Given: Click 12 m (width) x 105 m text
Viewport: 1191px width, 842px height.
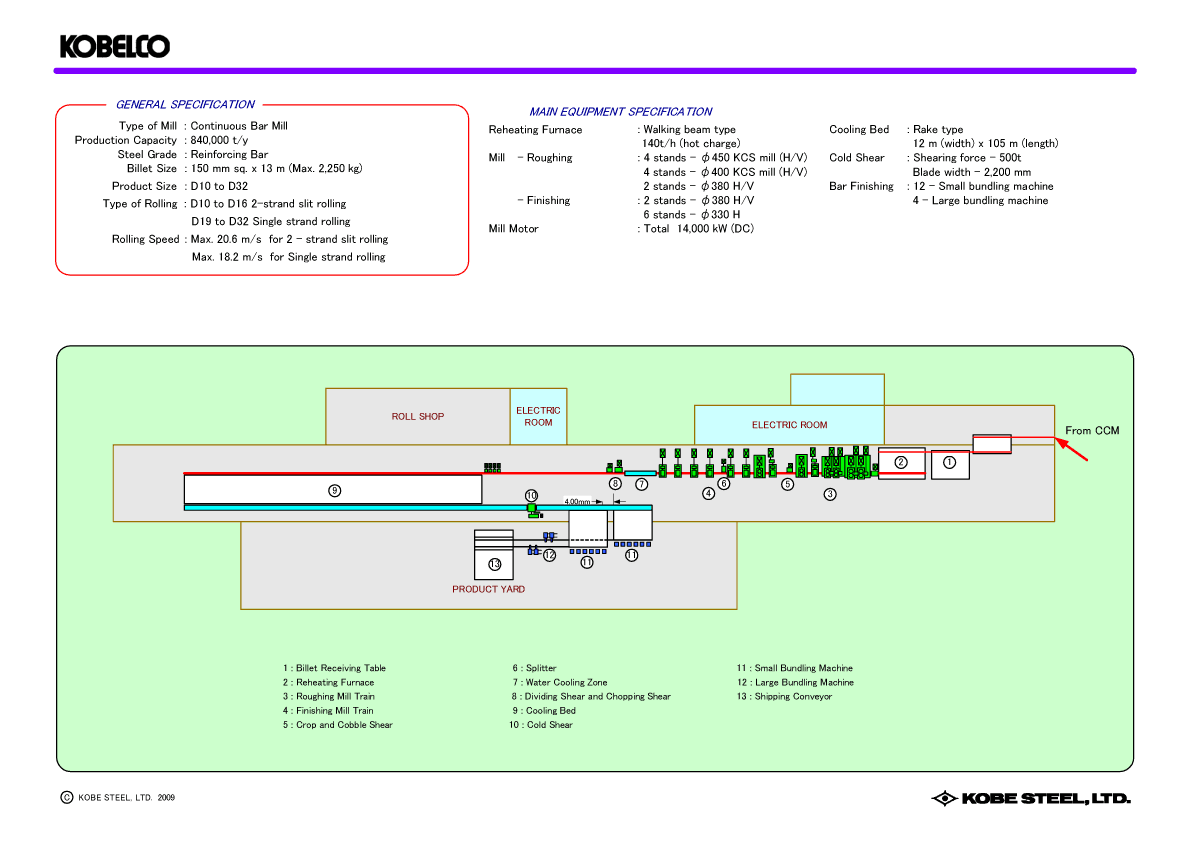Looking at the screenshot, I should [986, 143].
